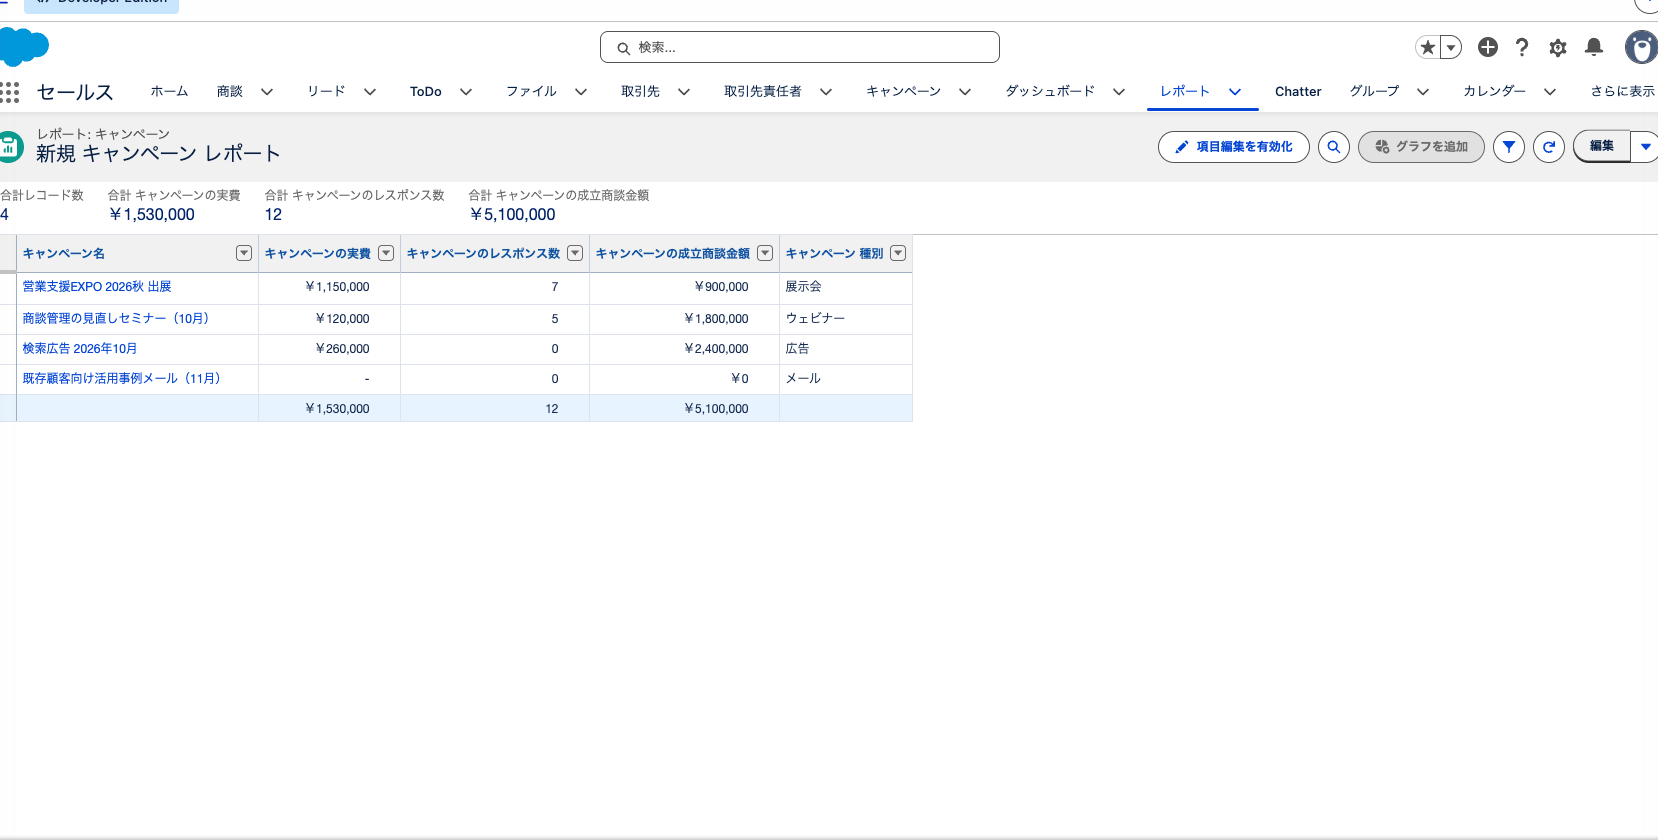Open the キャンペーンの実費 column menu
This screenshot has width=1658, height=840.
[x=386, y=253]
